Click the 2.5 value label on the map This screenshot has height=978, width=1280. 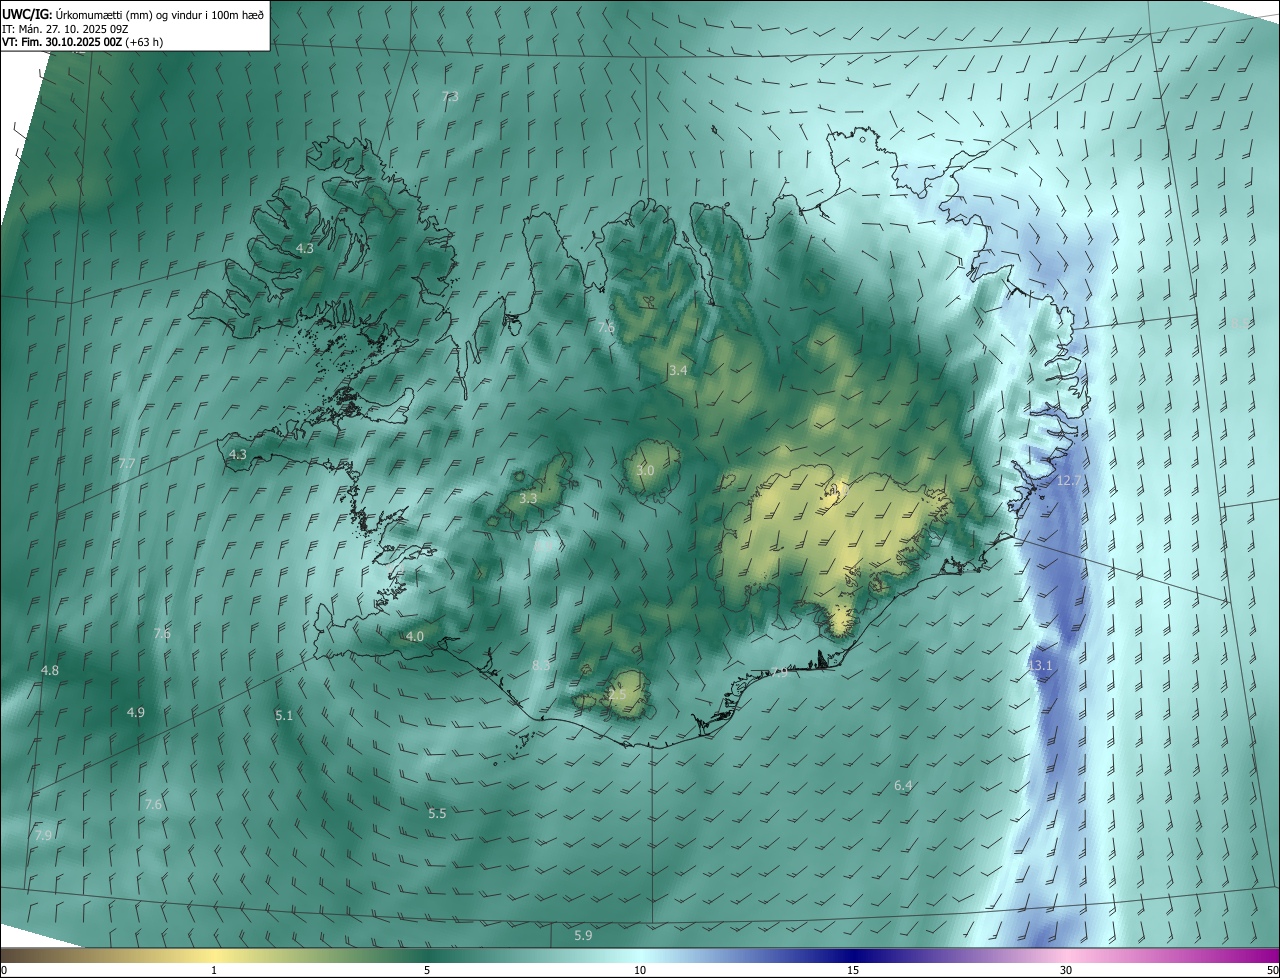(x=617, y=695)
